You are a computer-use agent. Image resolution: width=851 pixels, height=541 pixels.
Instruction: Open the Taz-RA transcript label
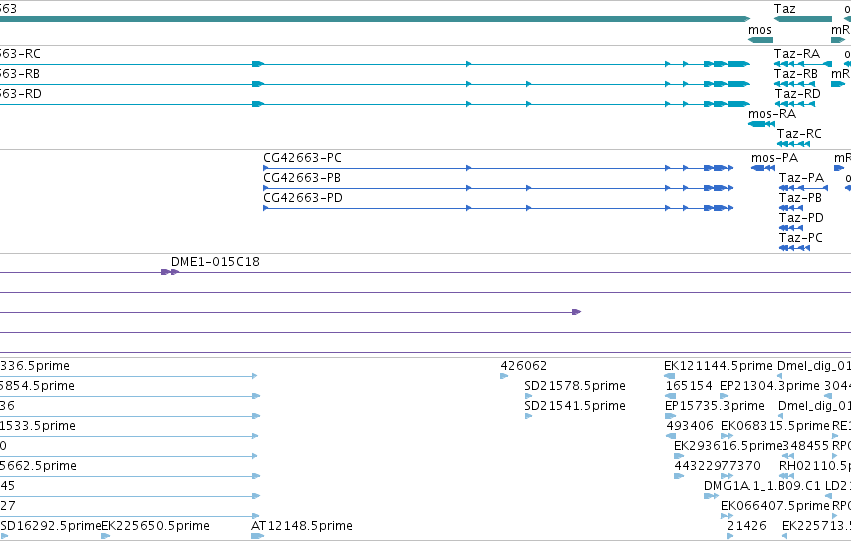797,54
